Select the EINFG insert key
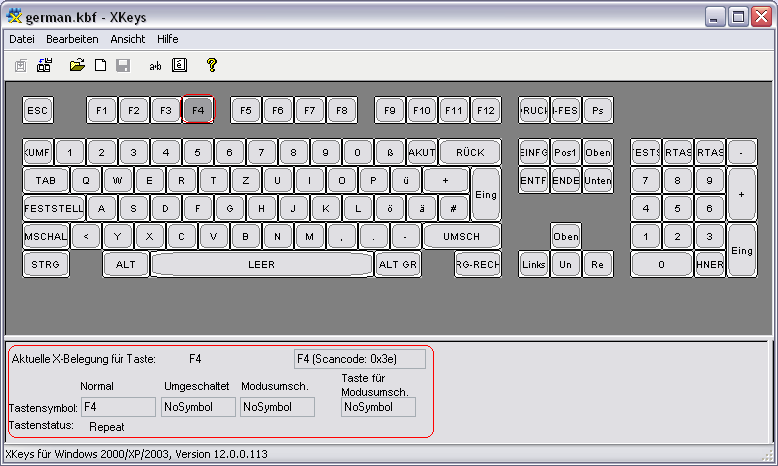778x466 pixels. coord(534,152)
